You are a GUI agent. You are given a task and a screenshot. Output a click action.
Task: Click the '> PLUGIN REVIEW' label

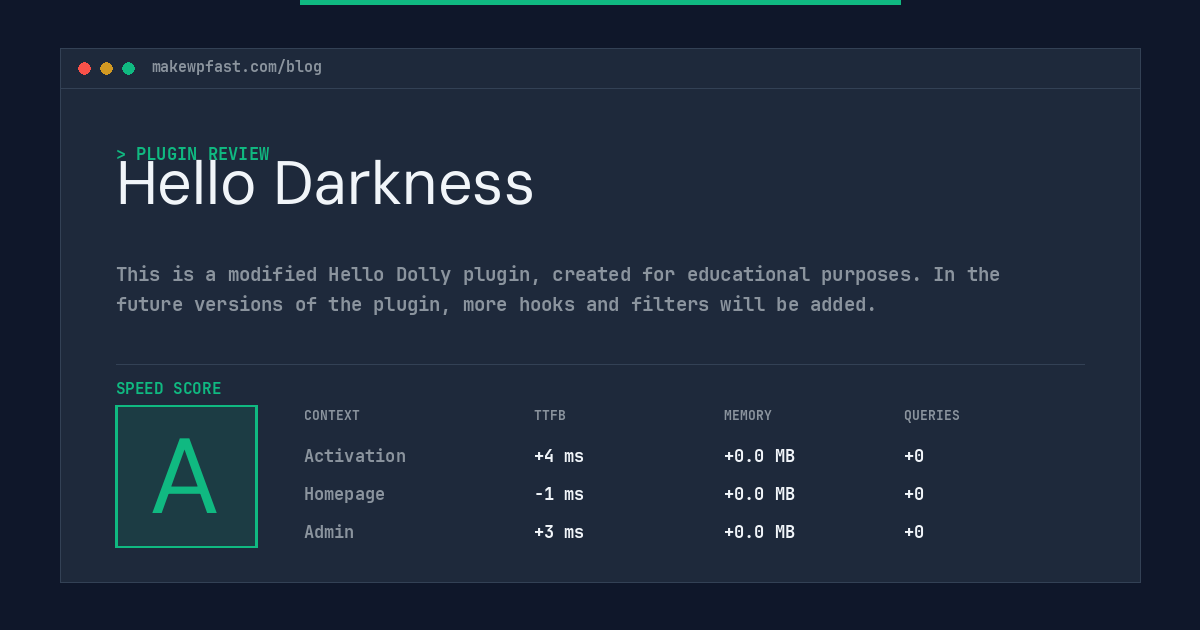tap(193, 154)
